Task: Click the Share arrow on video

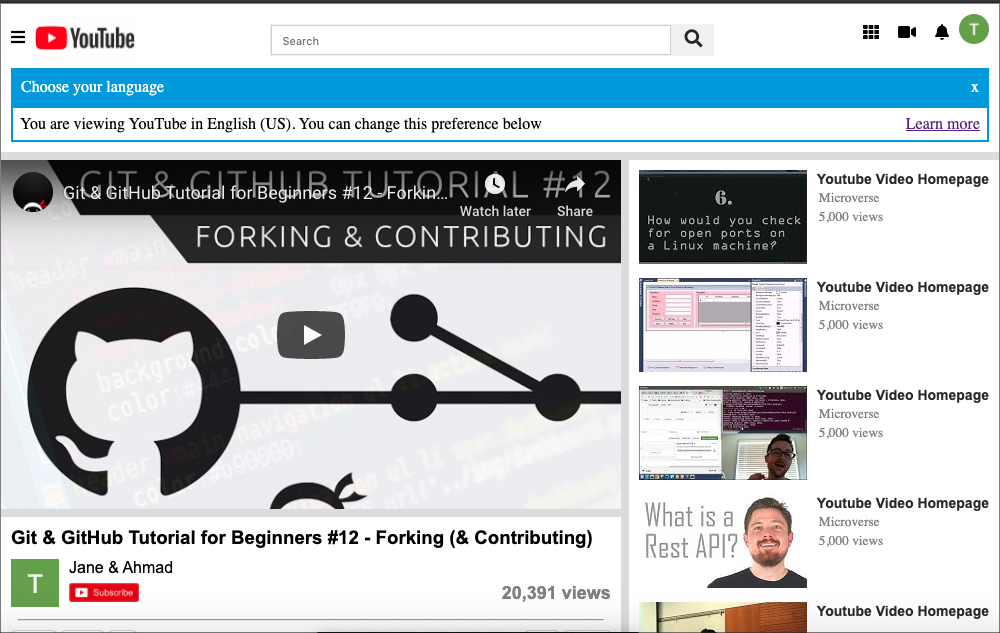Action: (575, 185)
